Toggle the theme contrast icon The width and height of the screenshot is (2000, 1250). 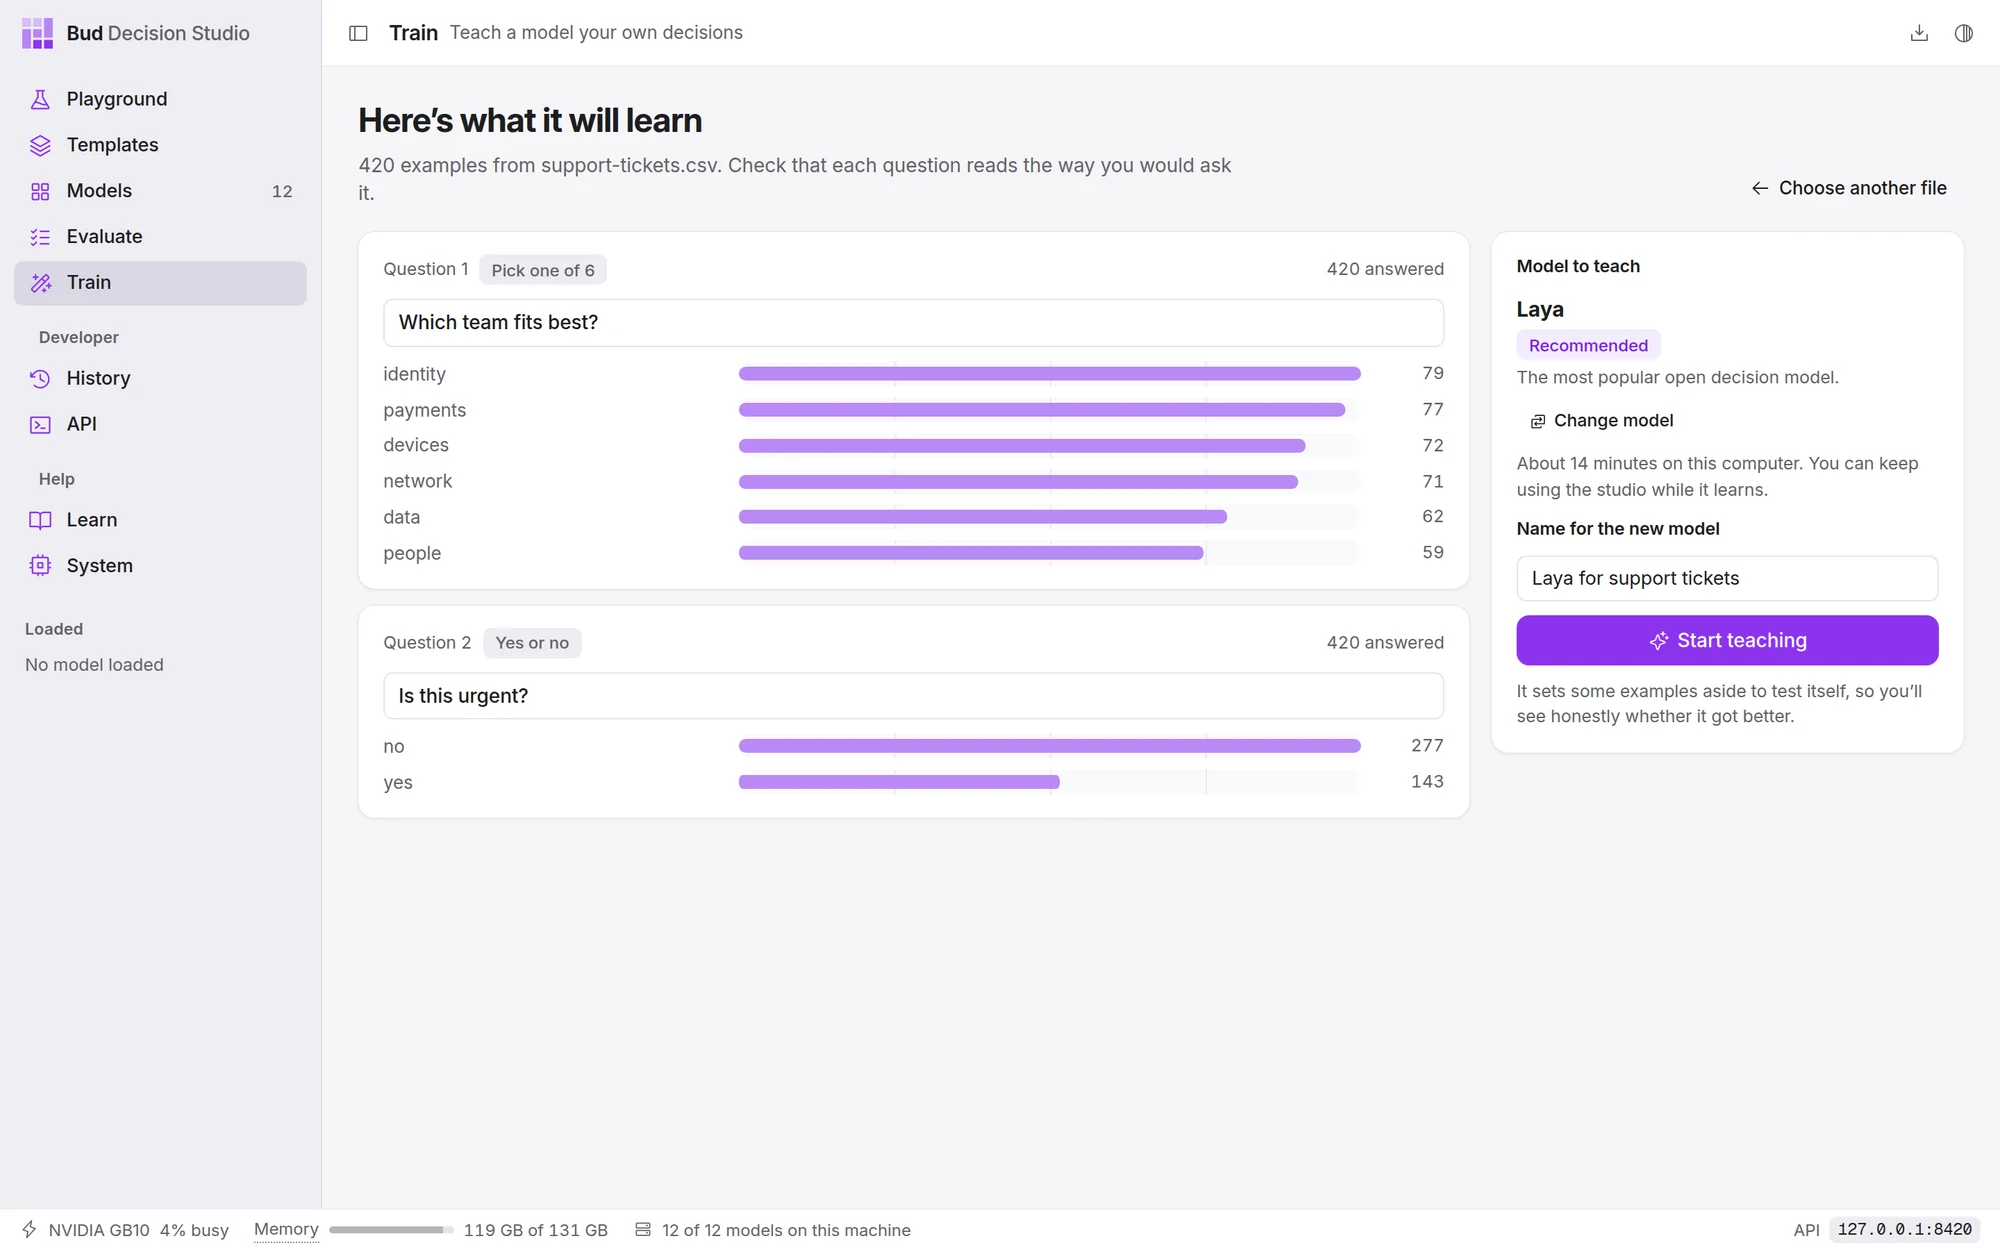click(x=1964, y=33)
